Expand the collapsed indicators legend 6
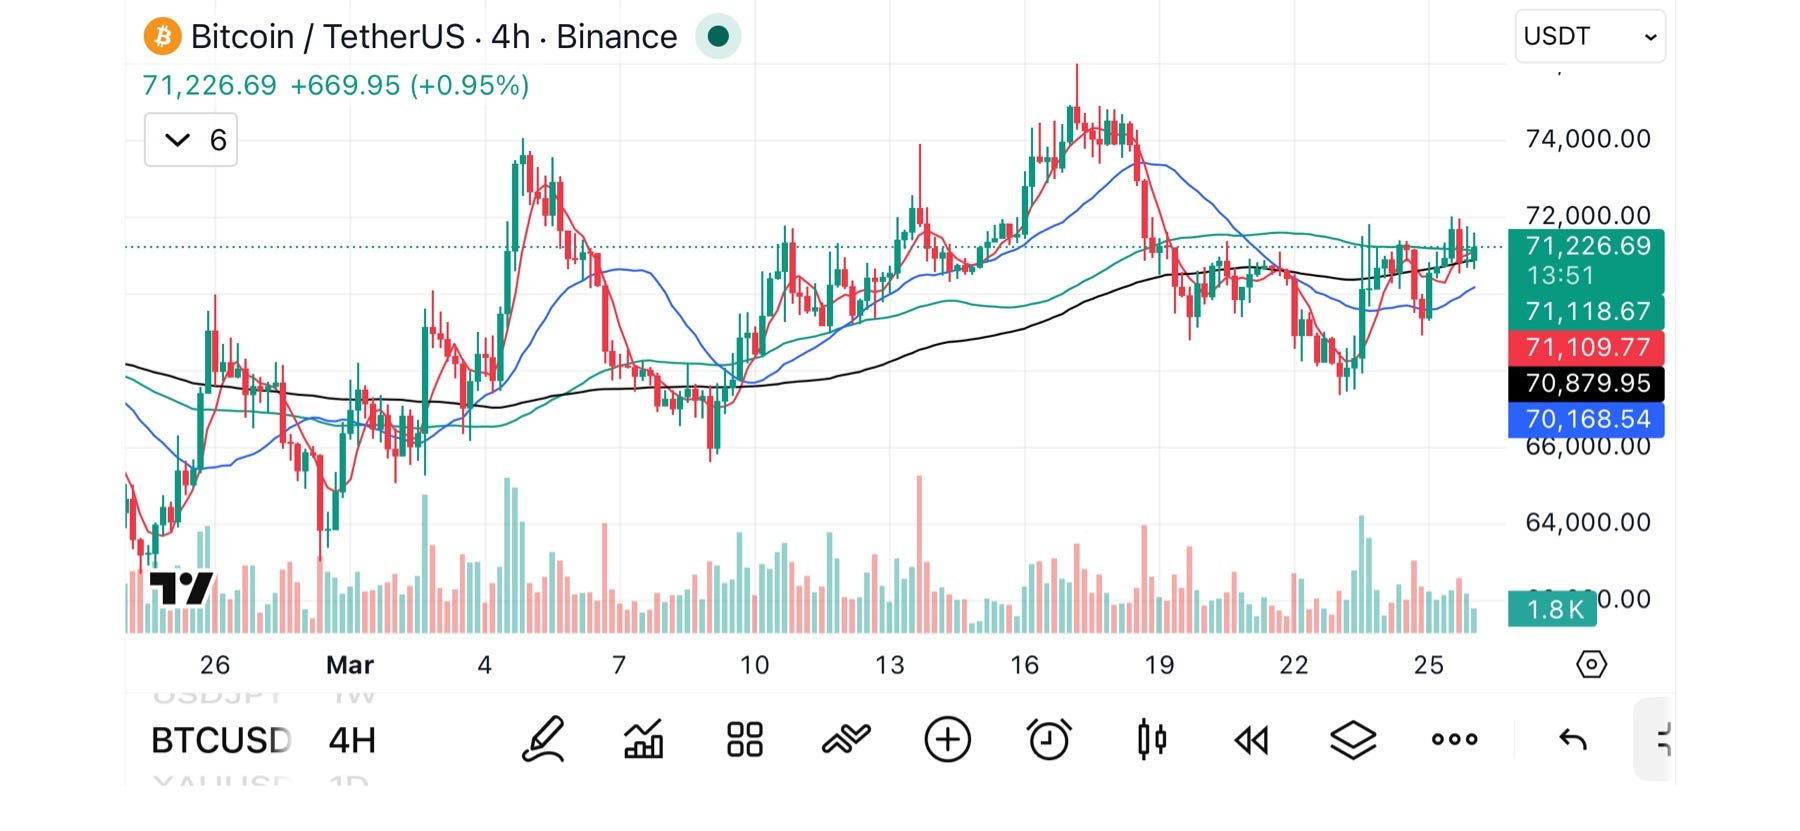Screen dimensions: 1800x831 tap(191, 140)
